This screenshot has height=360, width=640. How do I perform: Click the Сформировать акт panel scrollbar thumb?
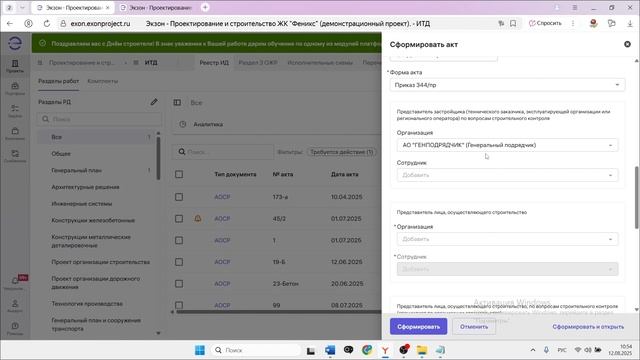(x=636, y=198)
